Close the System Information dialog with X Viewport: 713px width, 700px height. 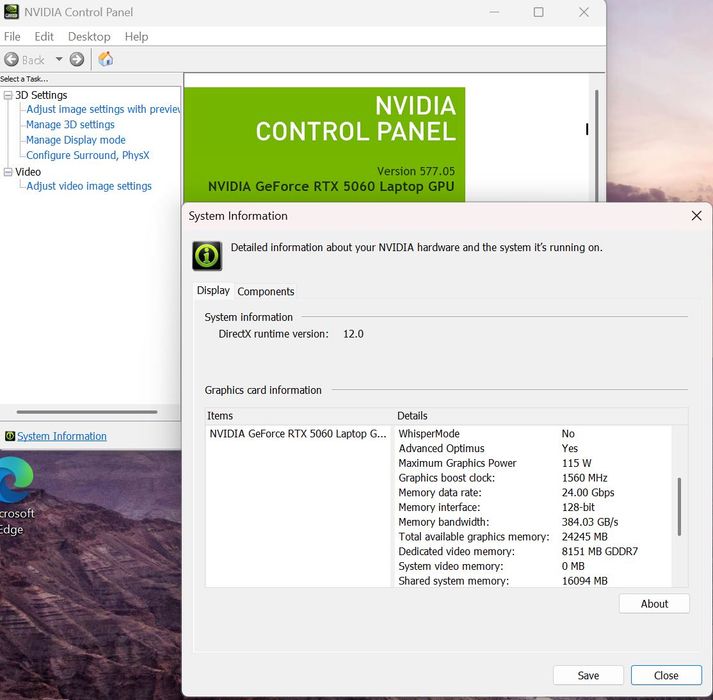[x=696, y=216]
